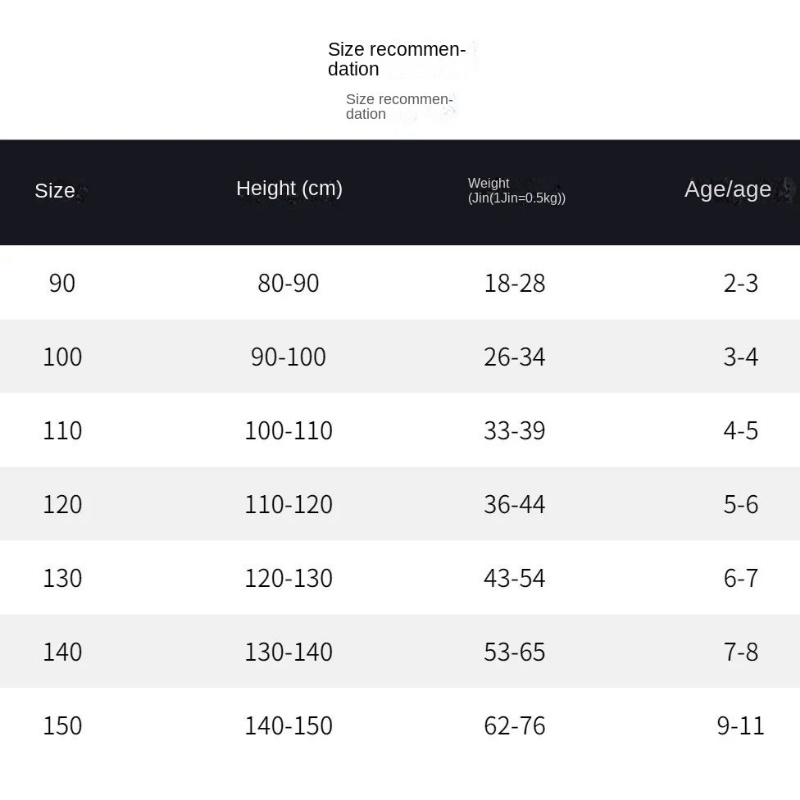Click the height range '90-100'
800x800 pixels.
[288, 357]
